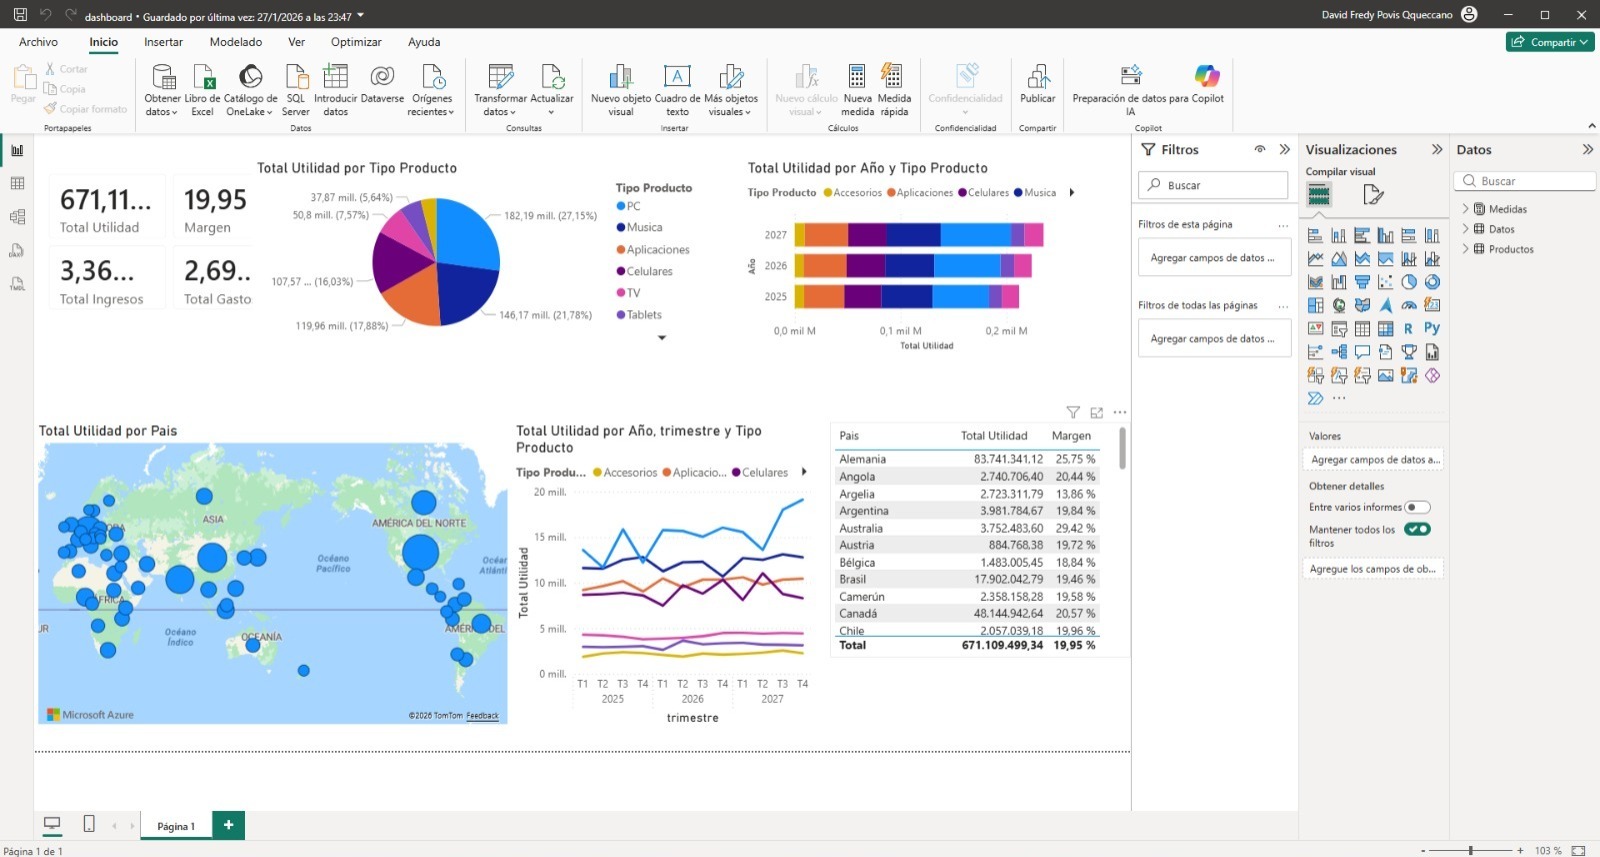Screen dimensions: 1600x857
Task: Select the Q&A speech bubble visual
Action: pyautogui.click(x=1362, y=352)
